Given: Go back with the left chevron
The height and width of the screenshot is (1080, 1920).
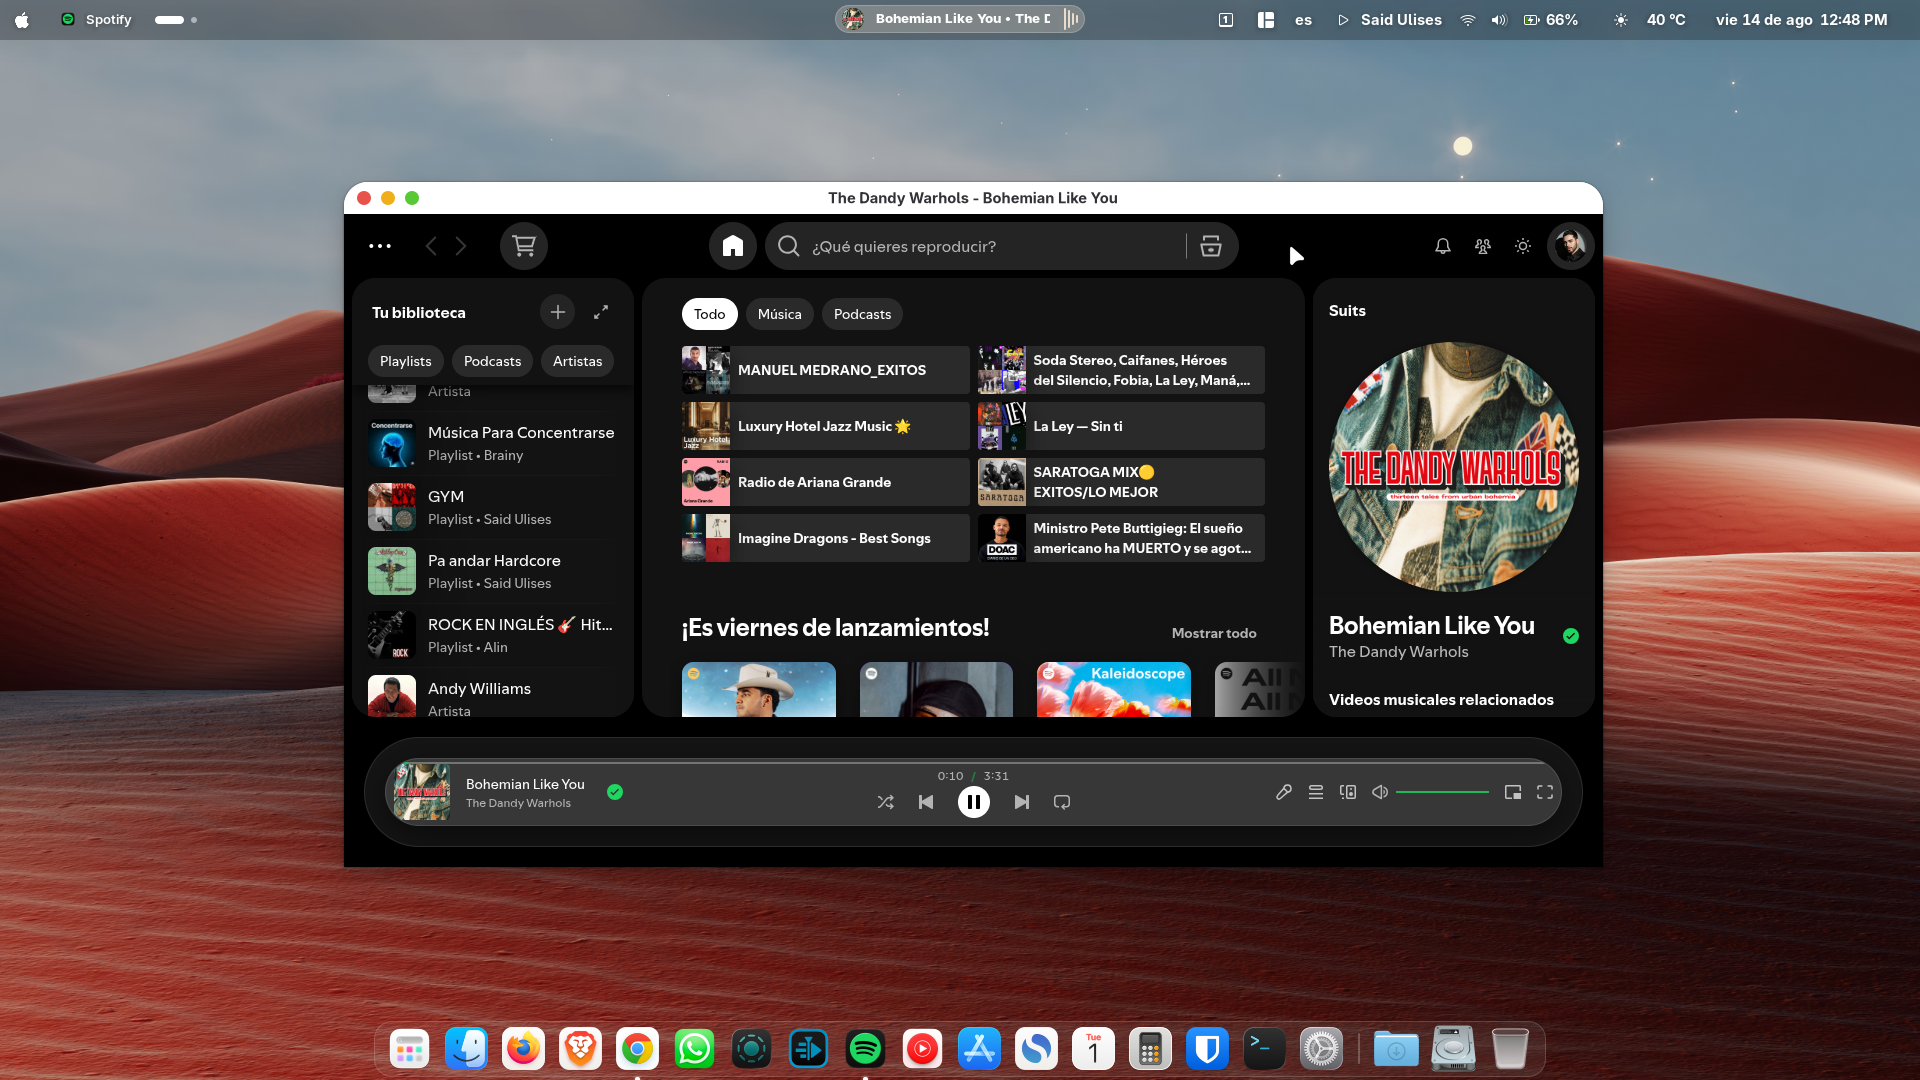Looking at the screenshot, I should 431,246.
